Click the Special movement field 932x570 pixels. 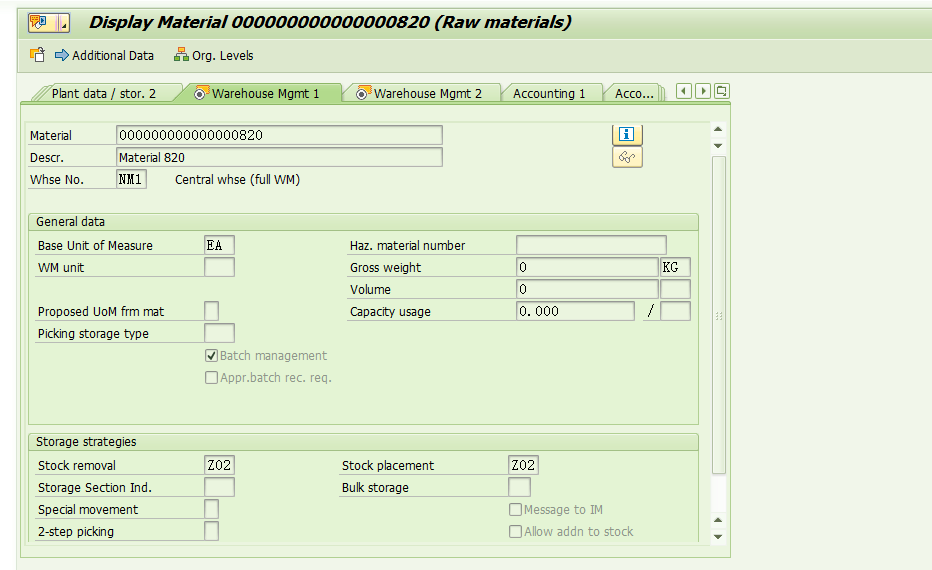[x=212, y=509]
